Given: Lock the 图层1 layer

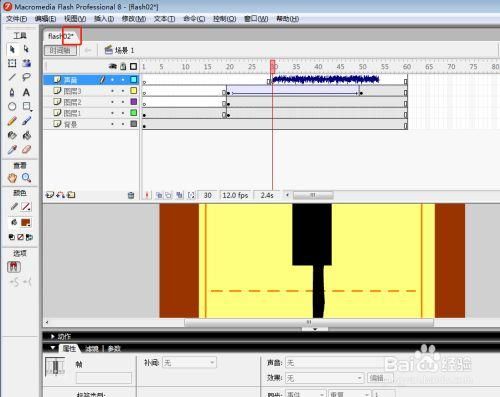Looking at the screenshot, I should point(123,113).
